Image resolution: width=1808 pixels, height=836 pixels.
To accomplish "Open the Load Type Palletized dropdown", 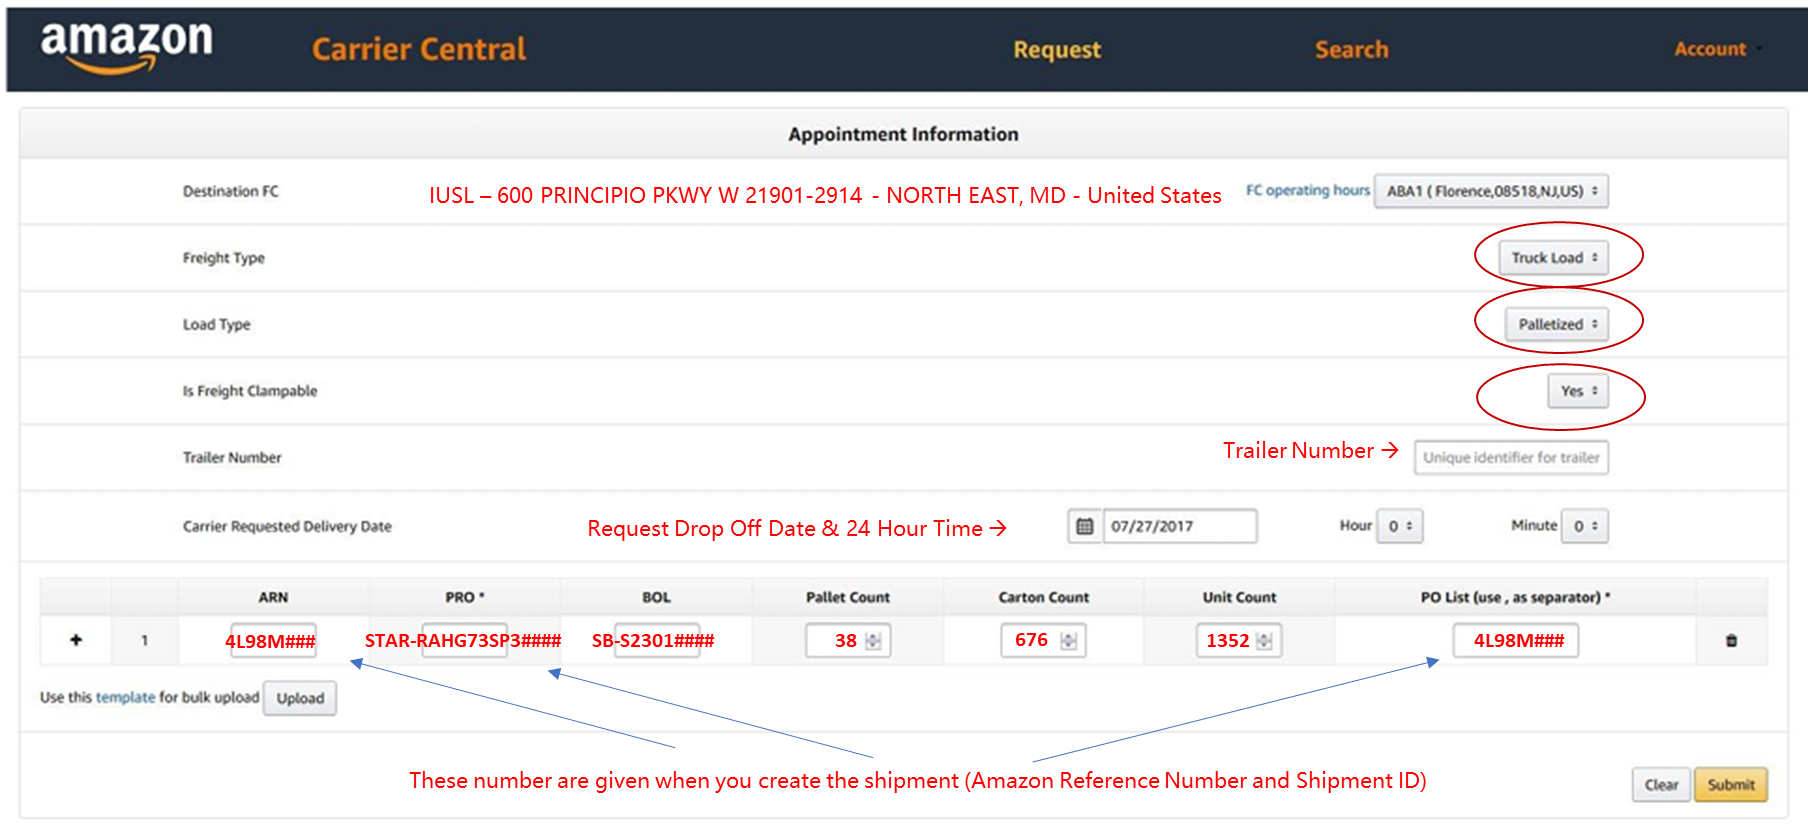I will 1557,324.
